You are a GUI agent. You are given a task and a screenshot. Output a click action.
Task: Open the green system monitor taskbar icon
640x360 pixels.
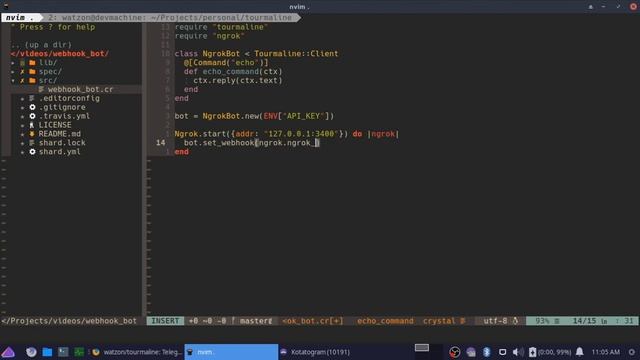pyautogui.click(x=79, y=352)
